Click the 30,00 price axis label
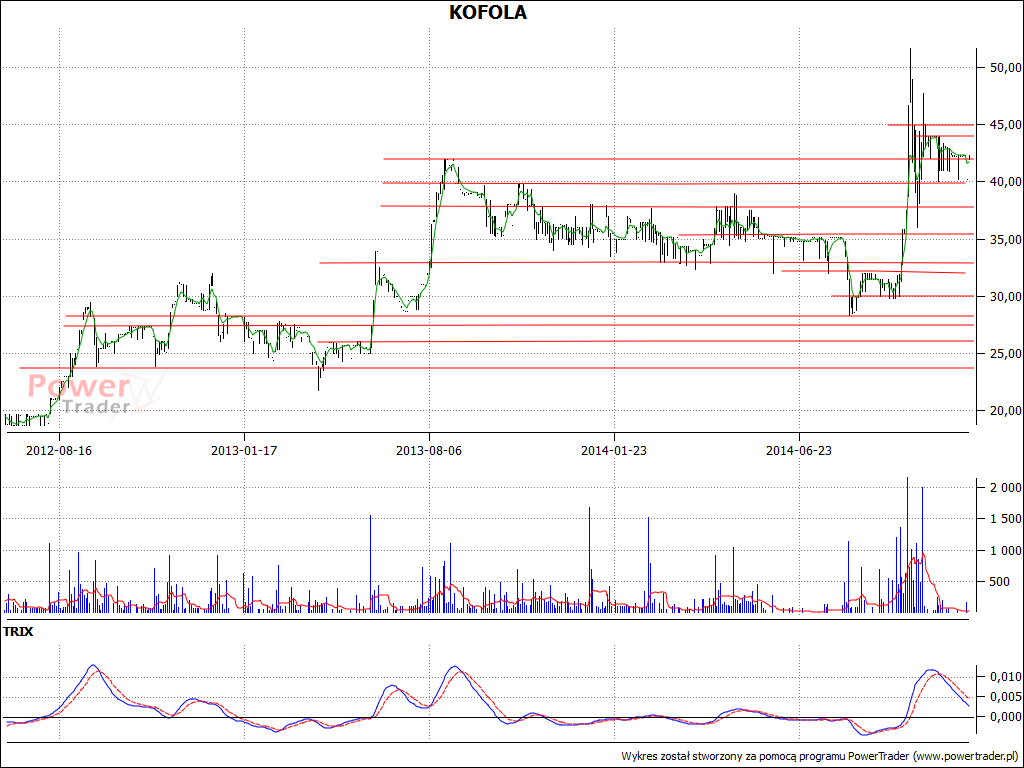The image size is (1024, 768). coord(1004,296)
